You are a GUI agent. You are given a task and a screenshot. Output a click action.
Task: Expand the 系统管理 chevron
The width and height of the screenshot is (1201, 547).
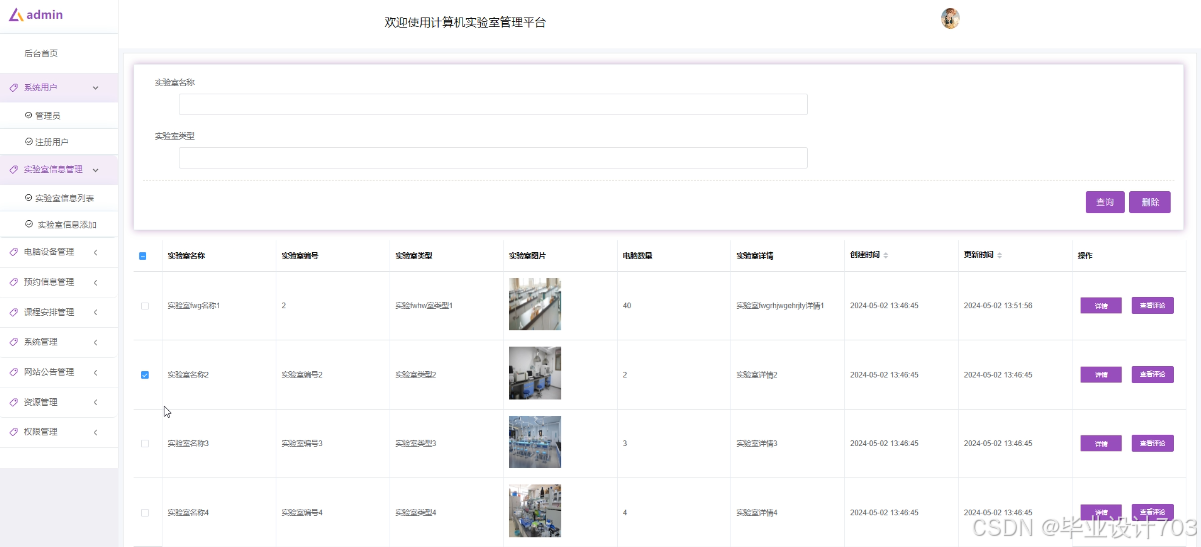pyautogui.click(x=96, y=342)
